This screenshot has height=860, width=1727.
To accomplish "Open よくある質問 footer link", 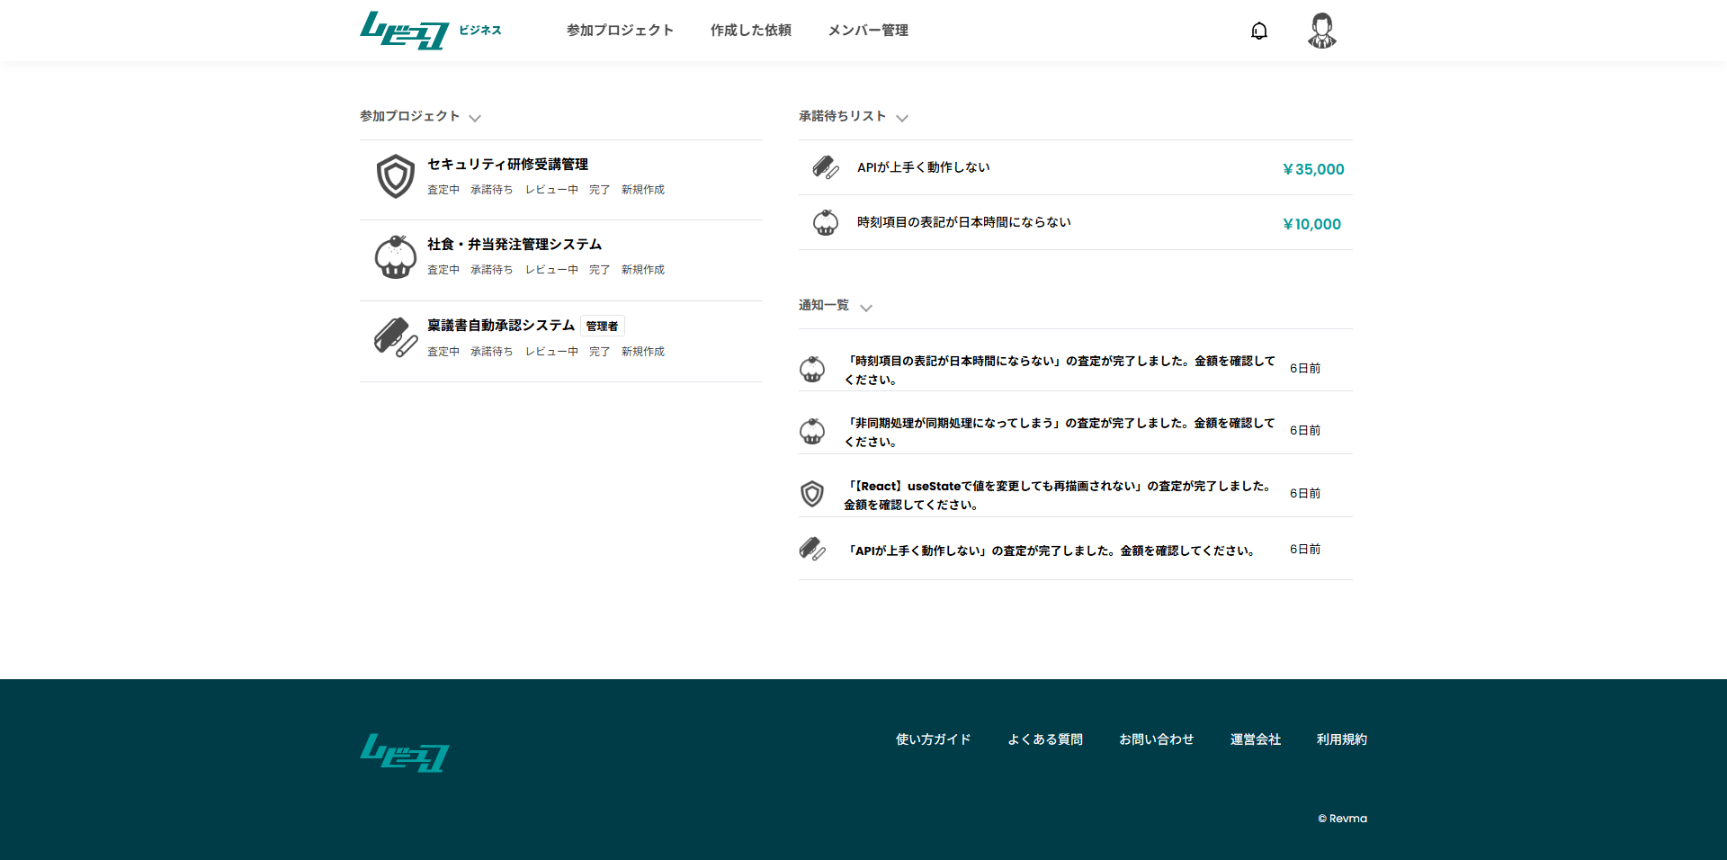I will [x=1045, y=739].
